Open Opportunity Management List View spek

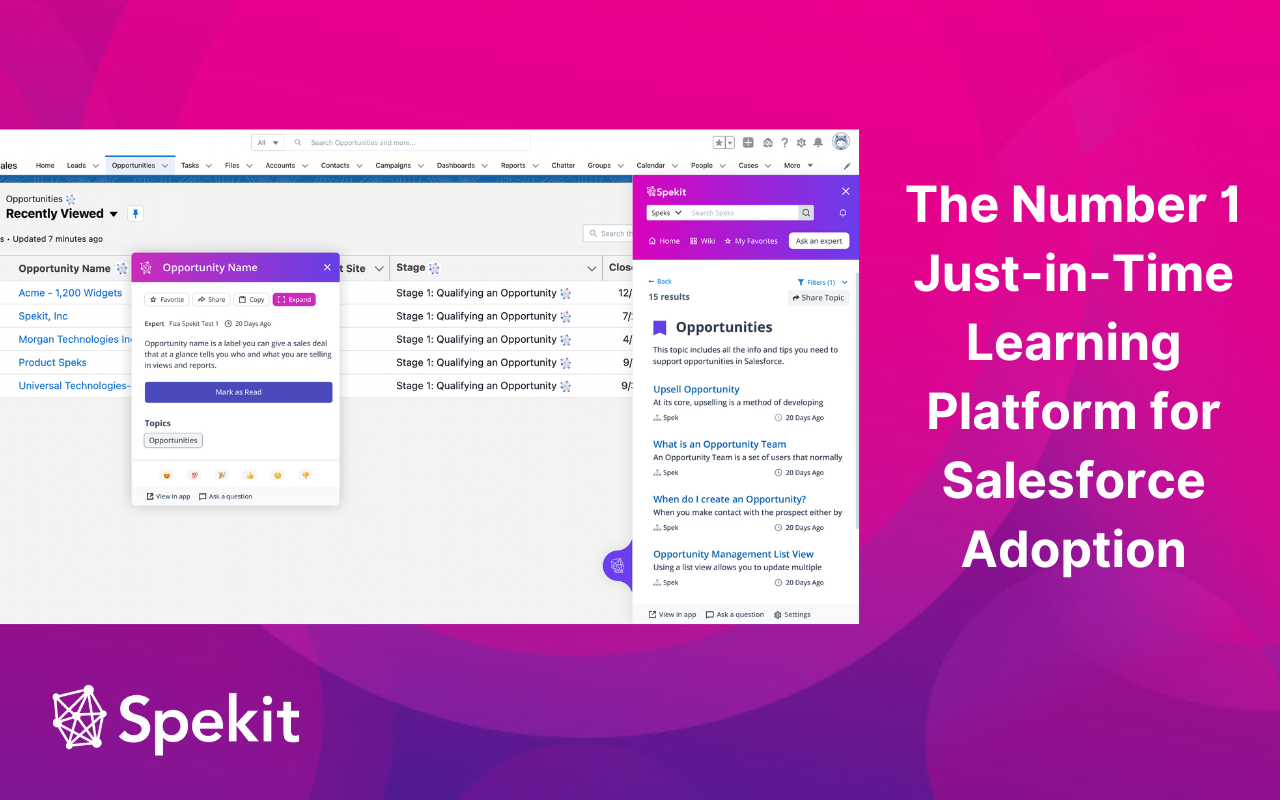(733, 554)
